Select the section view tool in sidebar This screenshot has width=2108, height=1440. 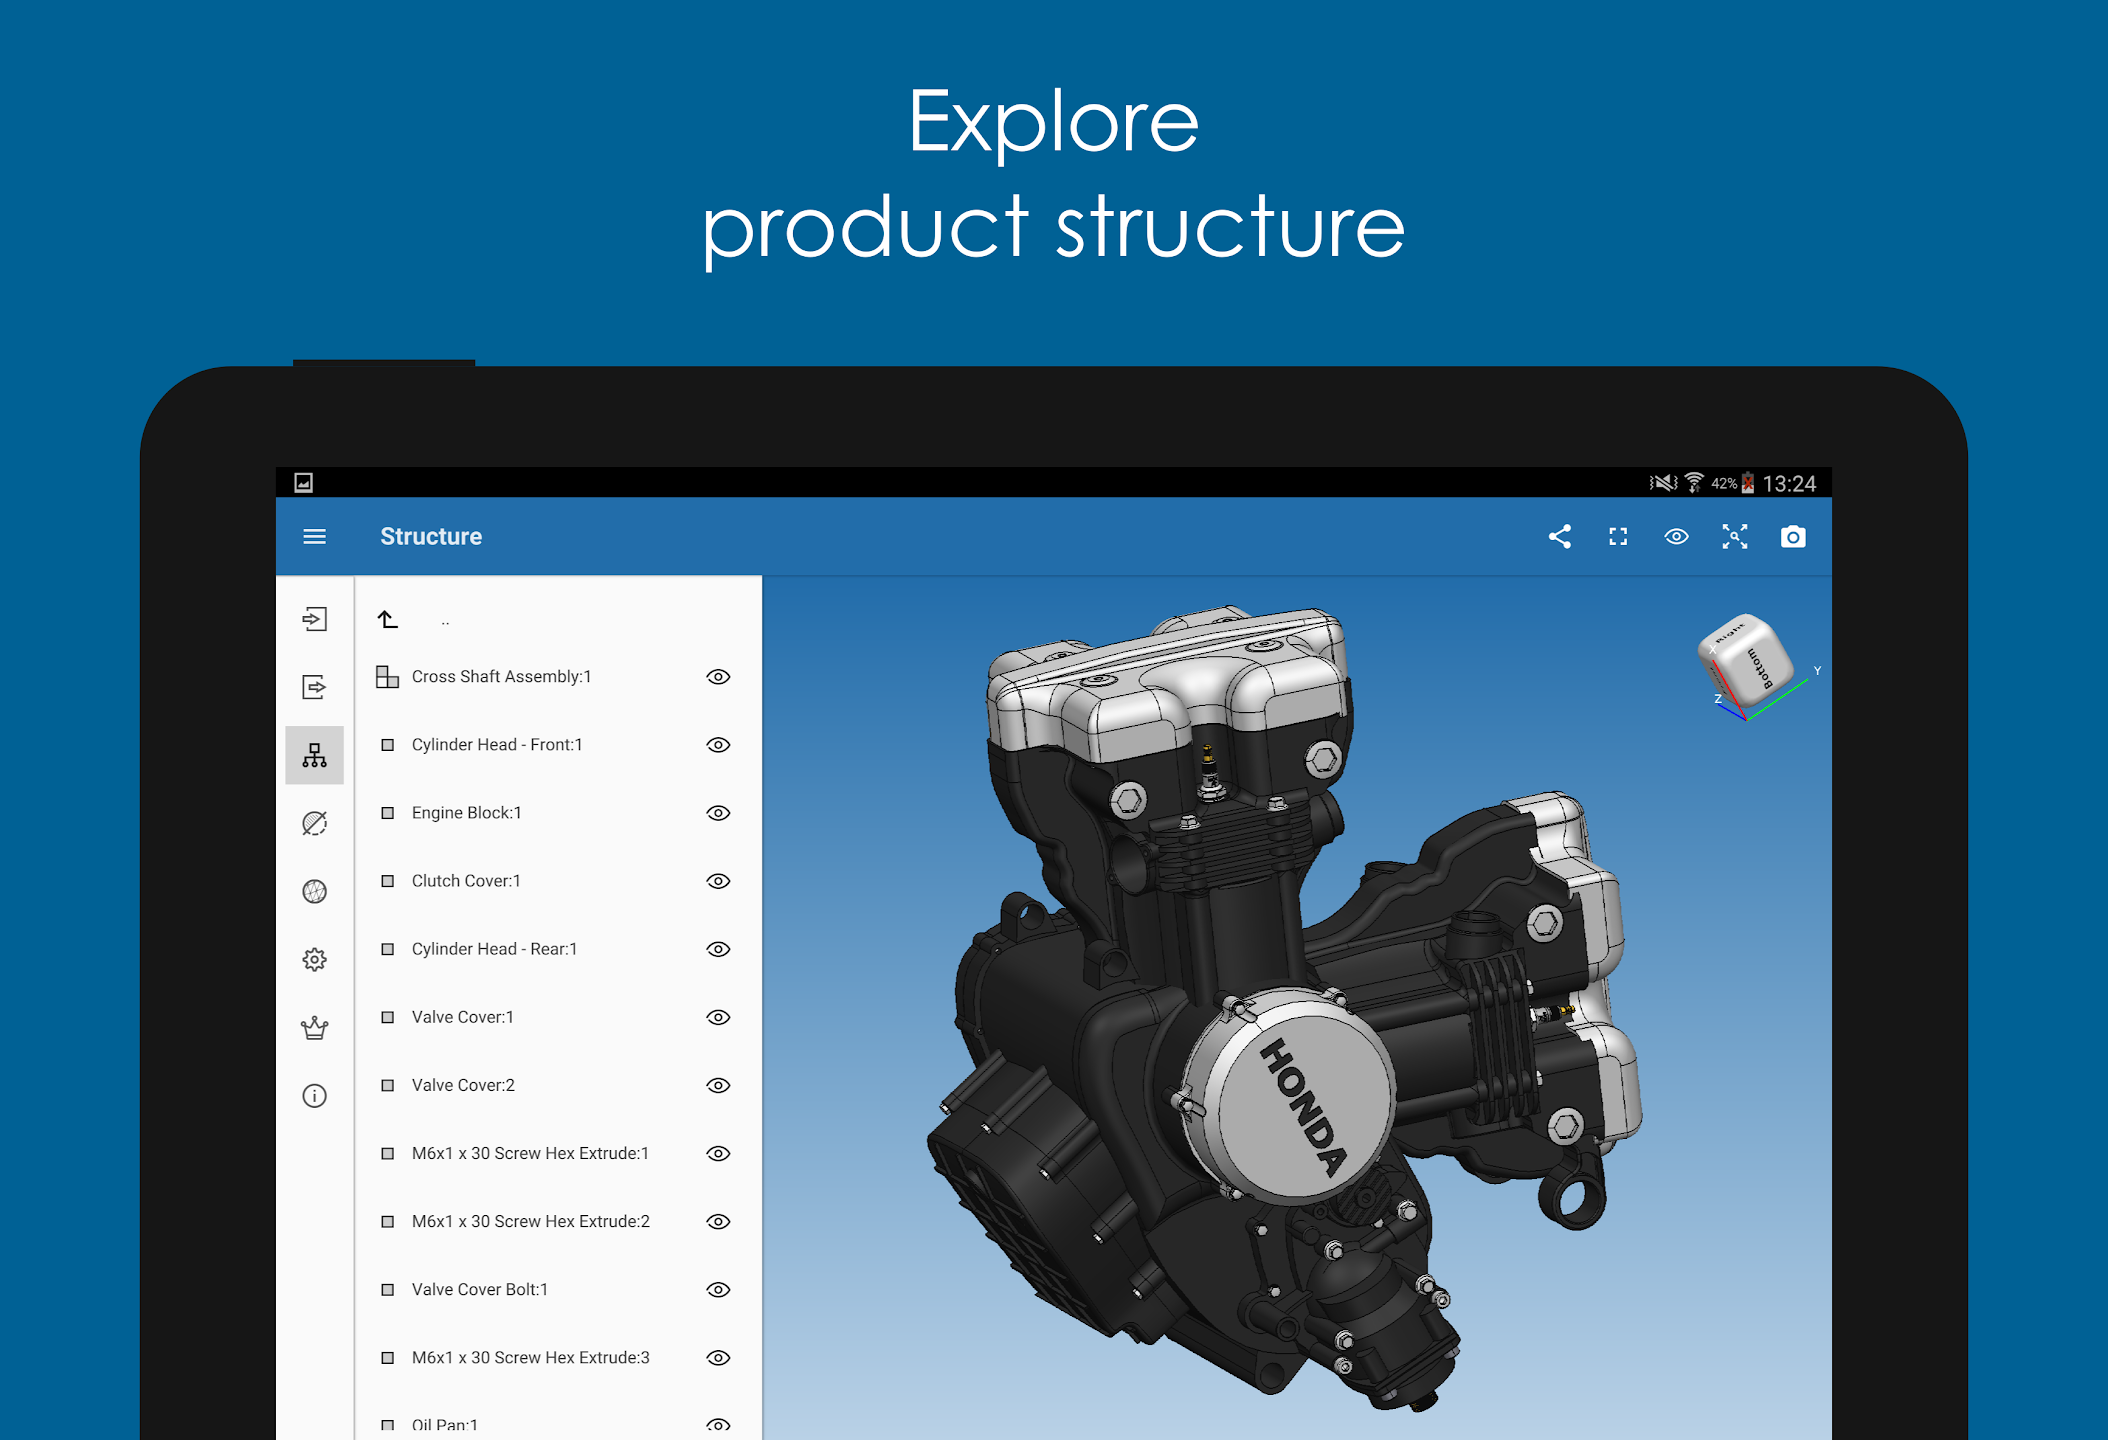coord(315,822)
